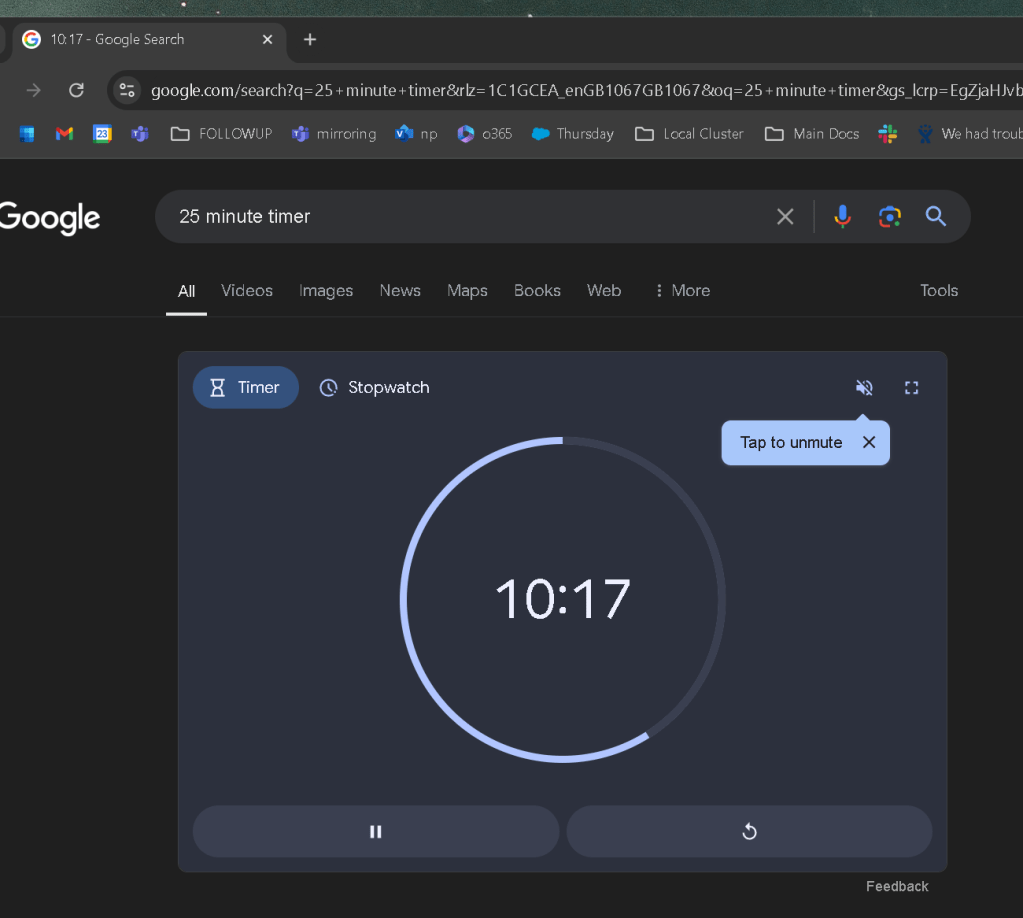The height and width of the screenshot is (918, 1023).
Task: Clear the search box text
Action: (785, 217)
